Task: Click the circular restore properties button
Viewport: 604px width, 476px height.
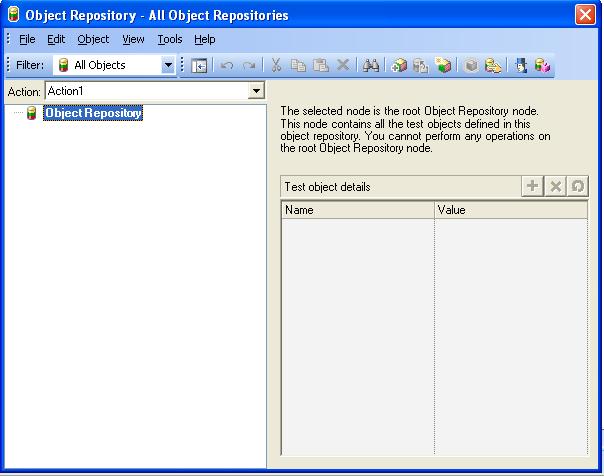Action: coord(577,186)
